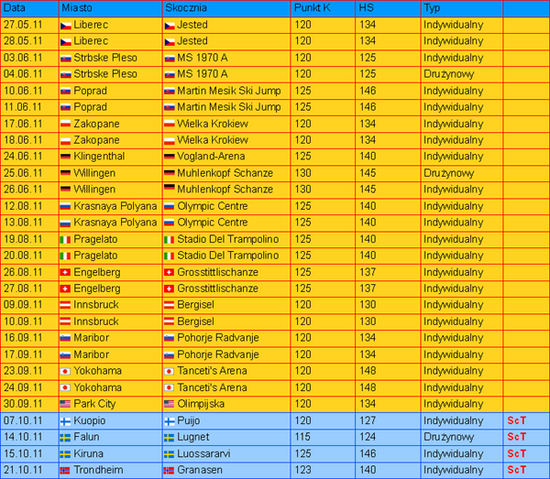Click the German flag beside Klingenthal
The image size is (550, 479).
coord(66,156)
